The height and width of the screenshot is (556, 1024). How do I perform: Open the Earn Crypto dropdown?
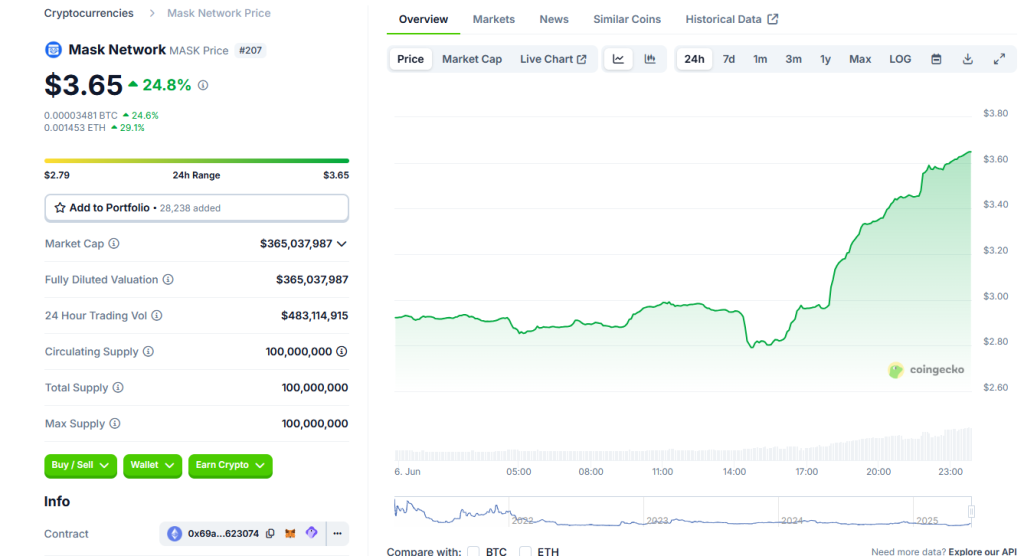[230, 465]
